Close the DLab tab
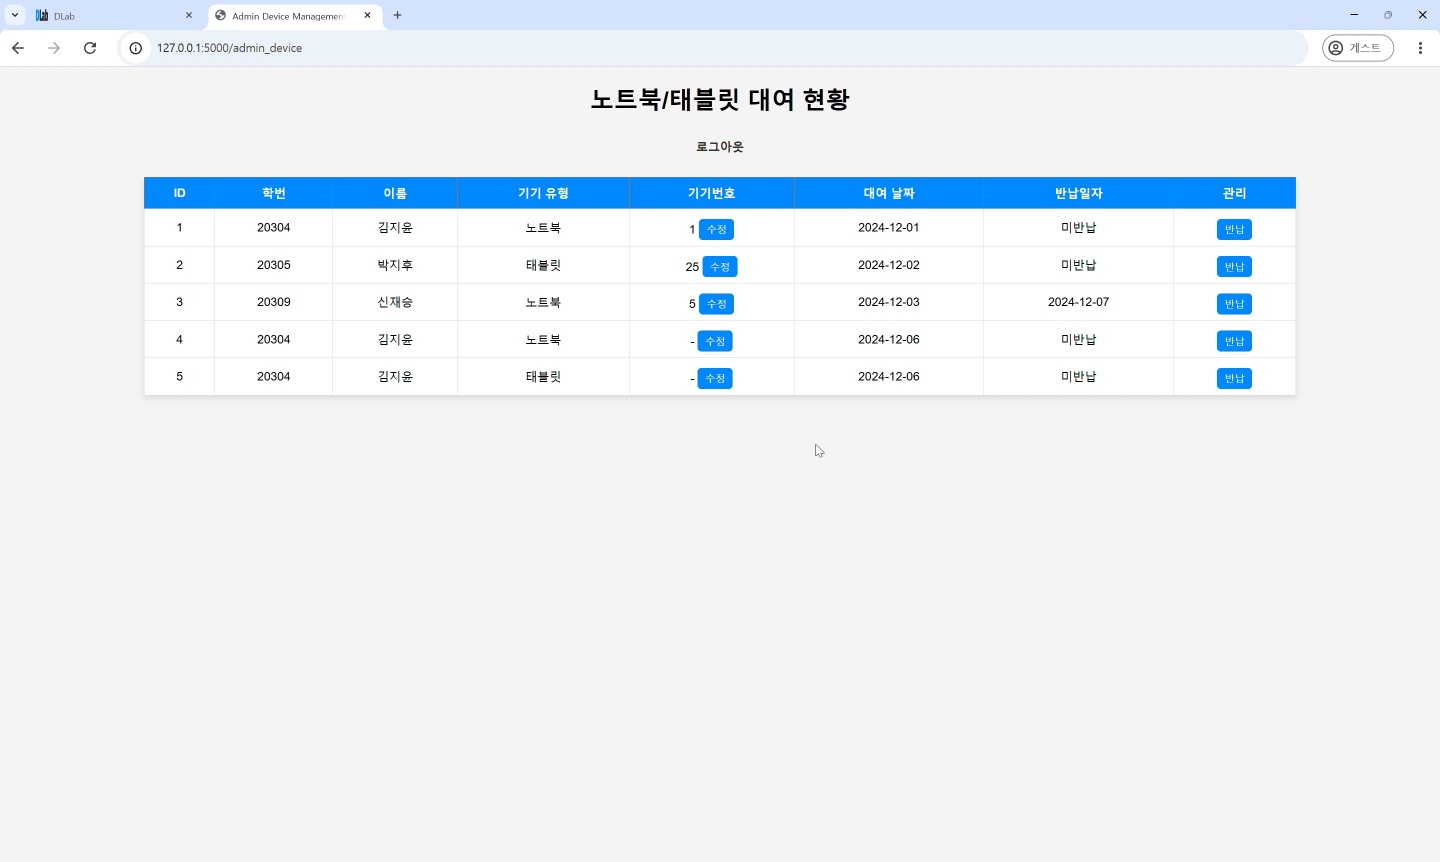This screenshot has width=1440, height=862. 189,15
